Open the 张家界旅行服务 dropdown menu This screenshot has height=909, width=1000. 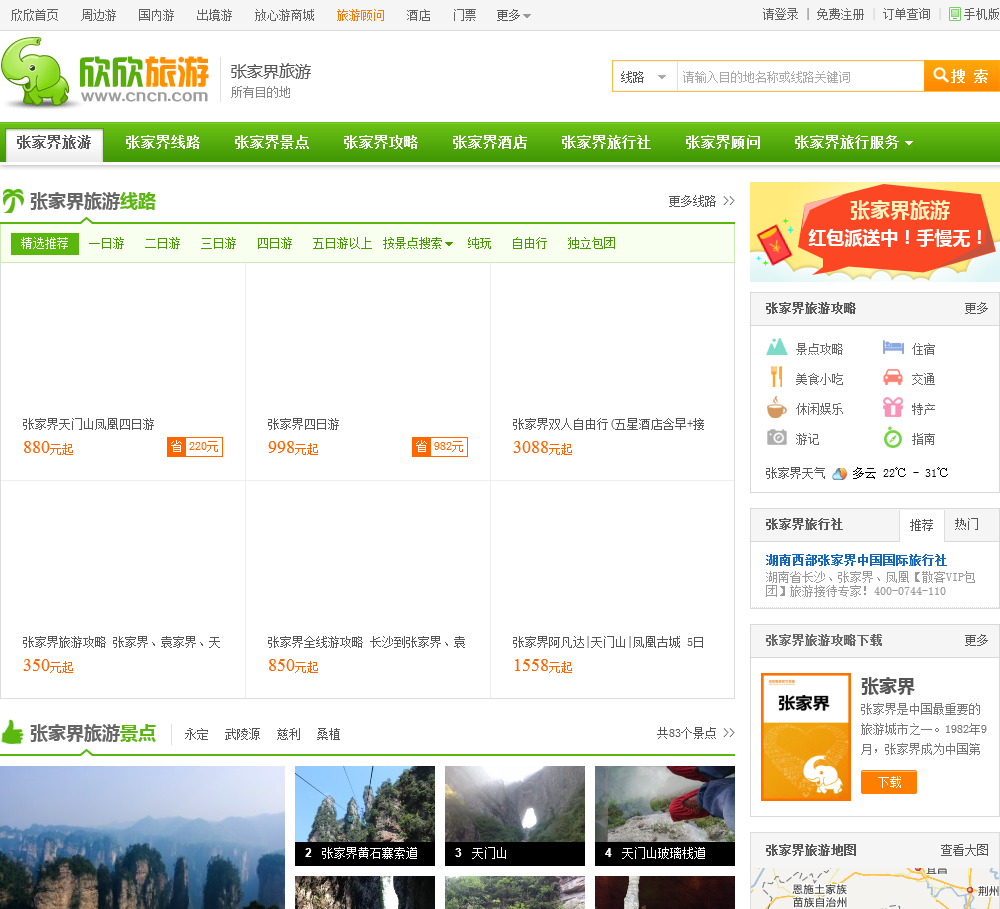click(x=853, y=142)
